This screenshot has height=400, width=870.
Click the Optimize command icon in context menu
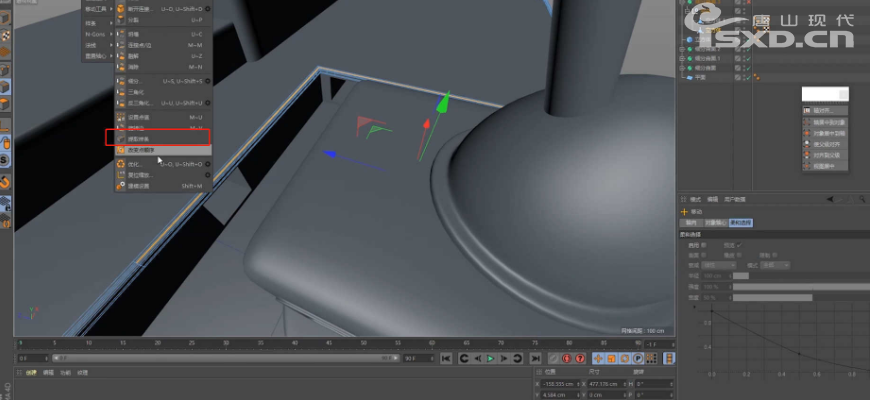[x=121, y=163]
